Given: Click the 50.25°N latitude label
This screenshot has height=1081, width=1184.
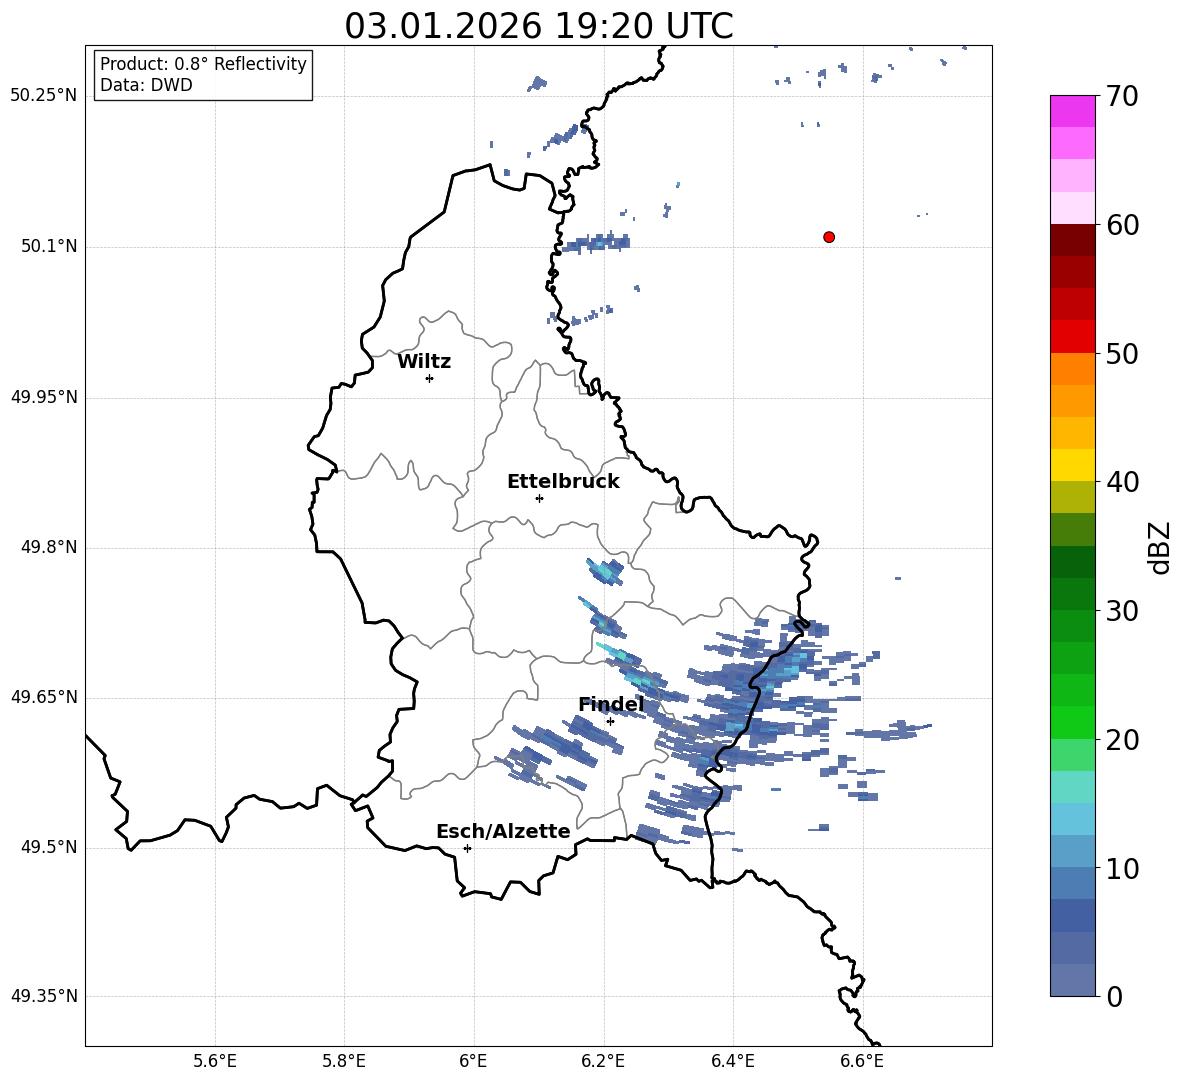Looking at the screenshot, I should (x=44, y=96).
